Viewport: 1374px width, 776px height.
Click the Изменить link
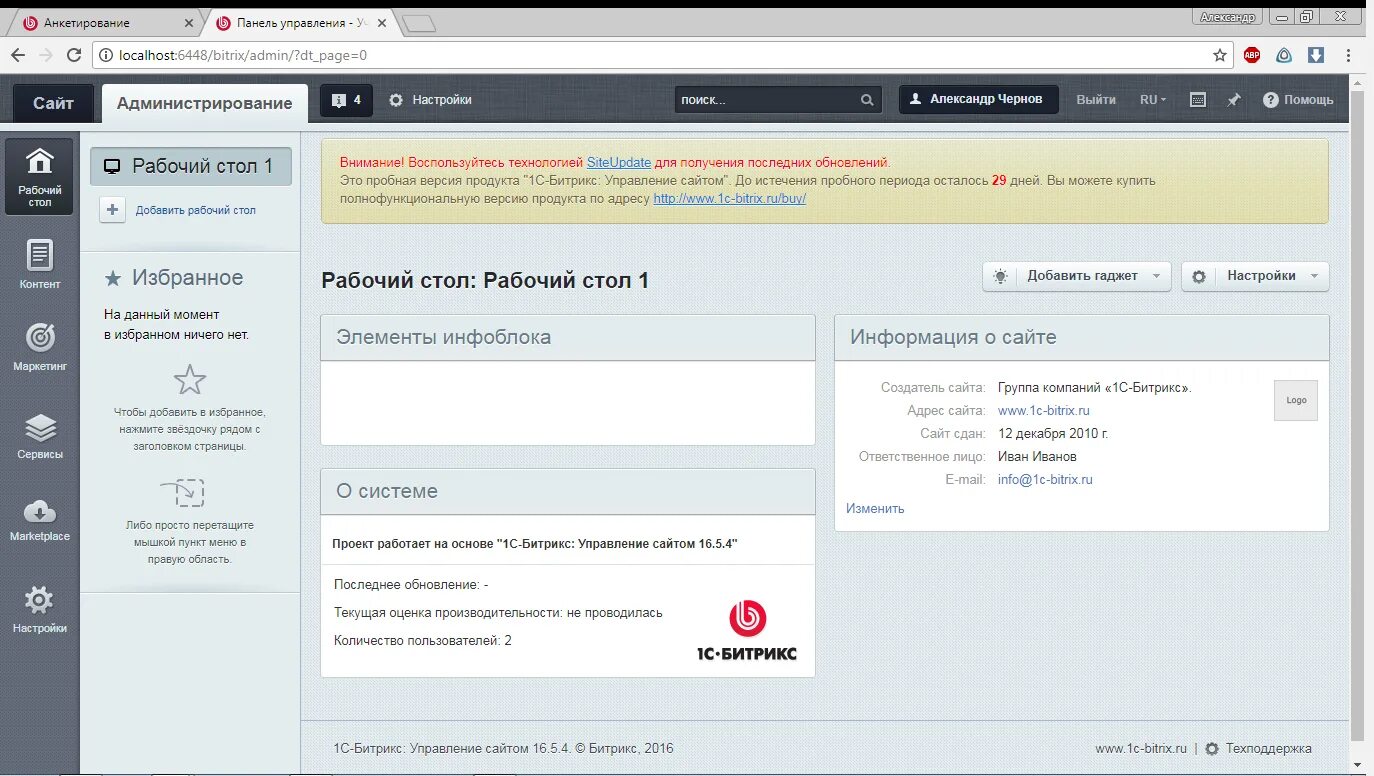875,508
